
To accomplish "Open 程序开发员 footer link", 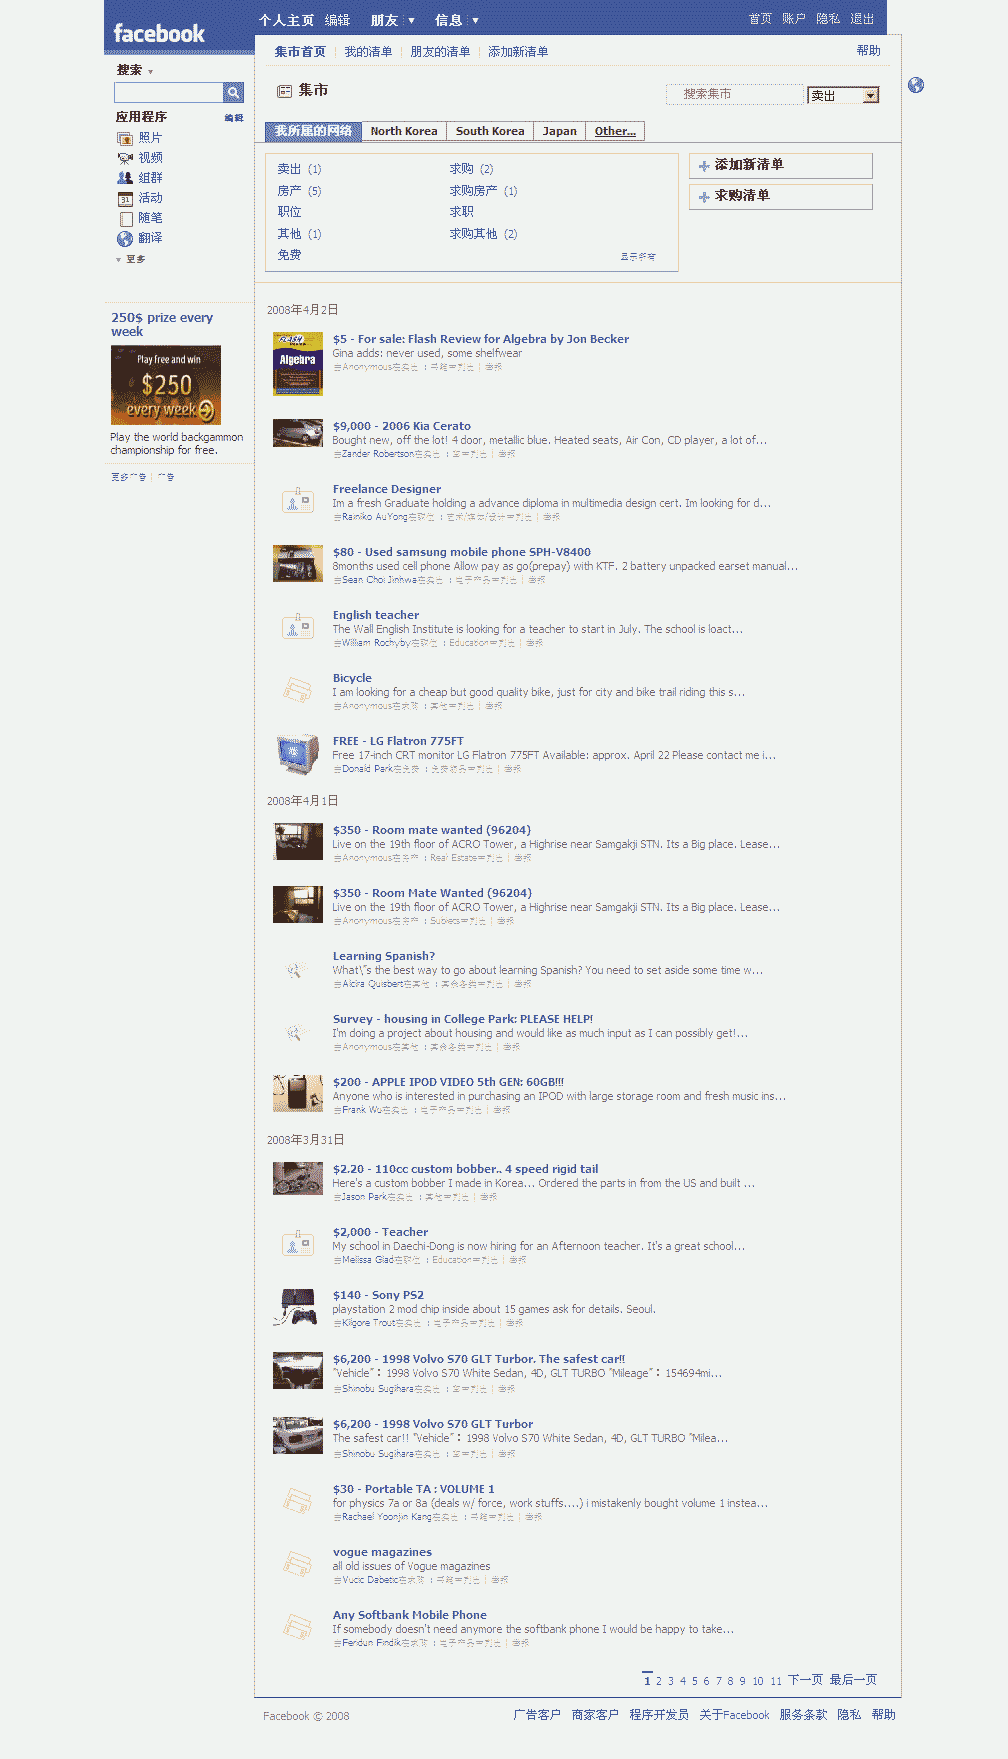I will click(x=659, y=1715).
